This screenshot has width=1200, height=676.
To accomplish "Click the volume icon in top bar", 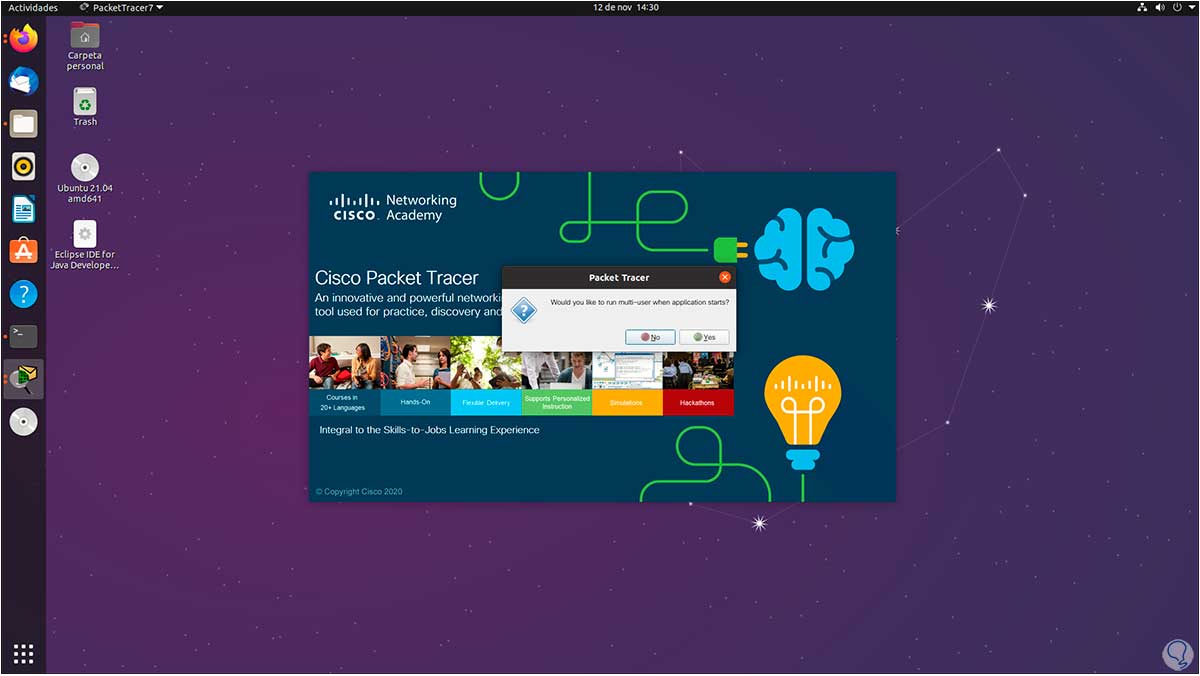I will [1161, 7].
